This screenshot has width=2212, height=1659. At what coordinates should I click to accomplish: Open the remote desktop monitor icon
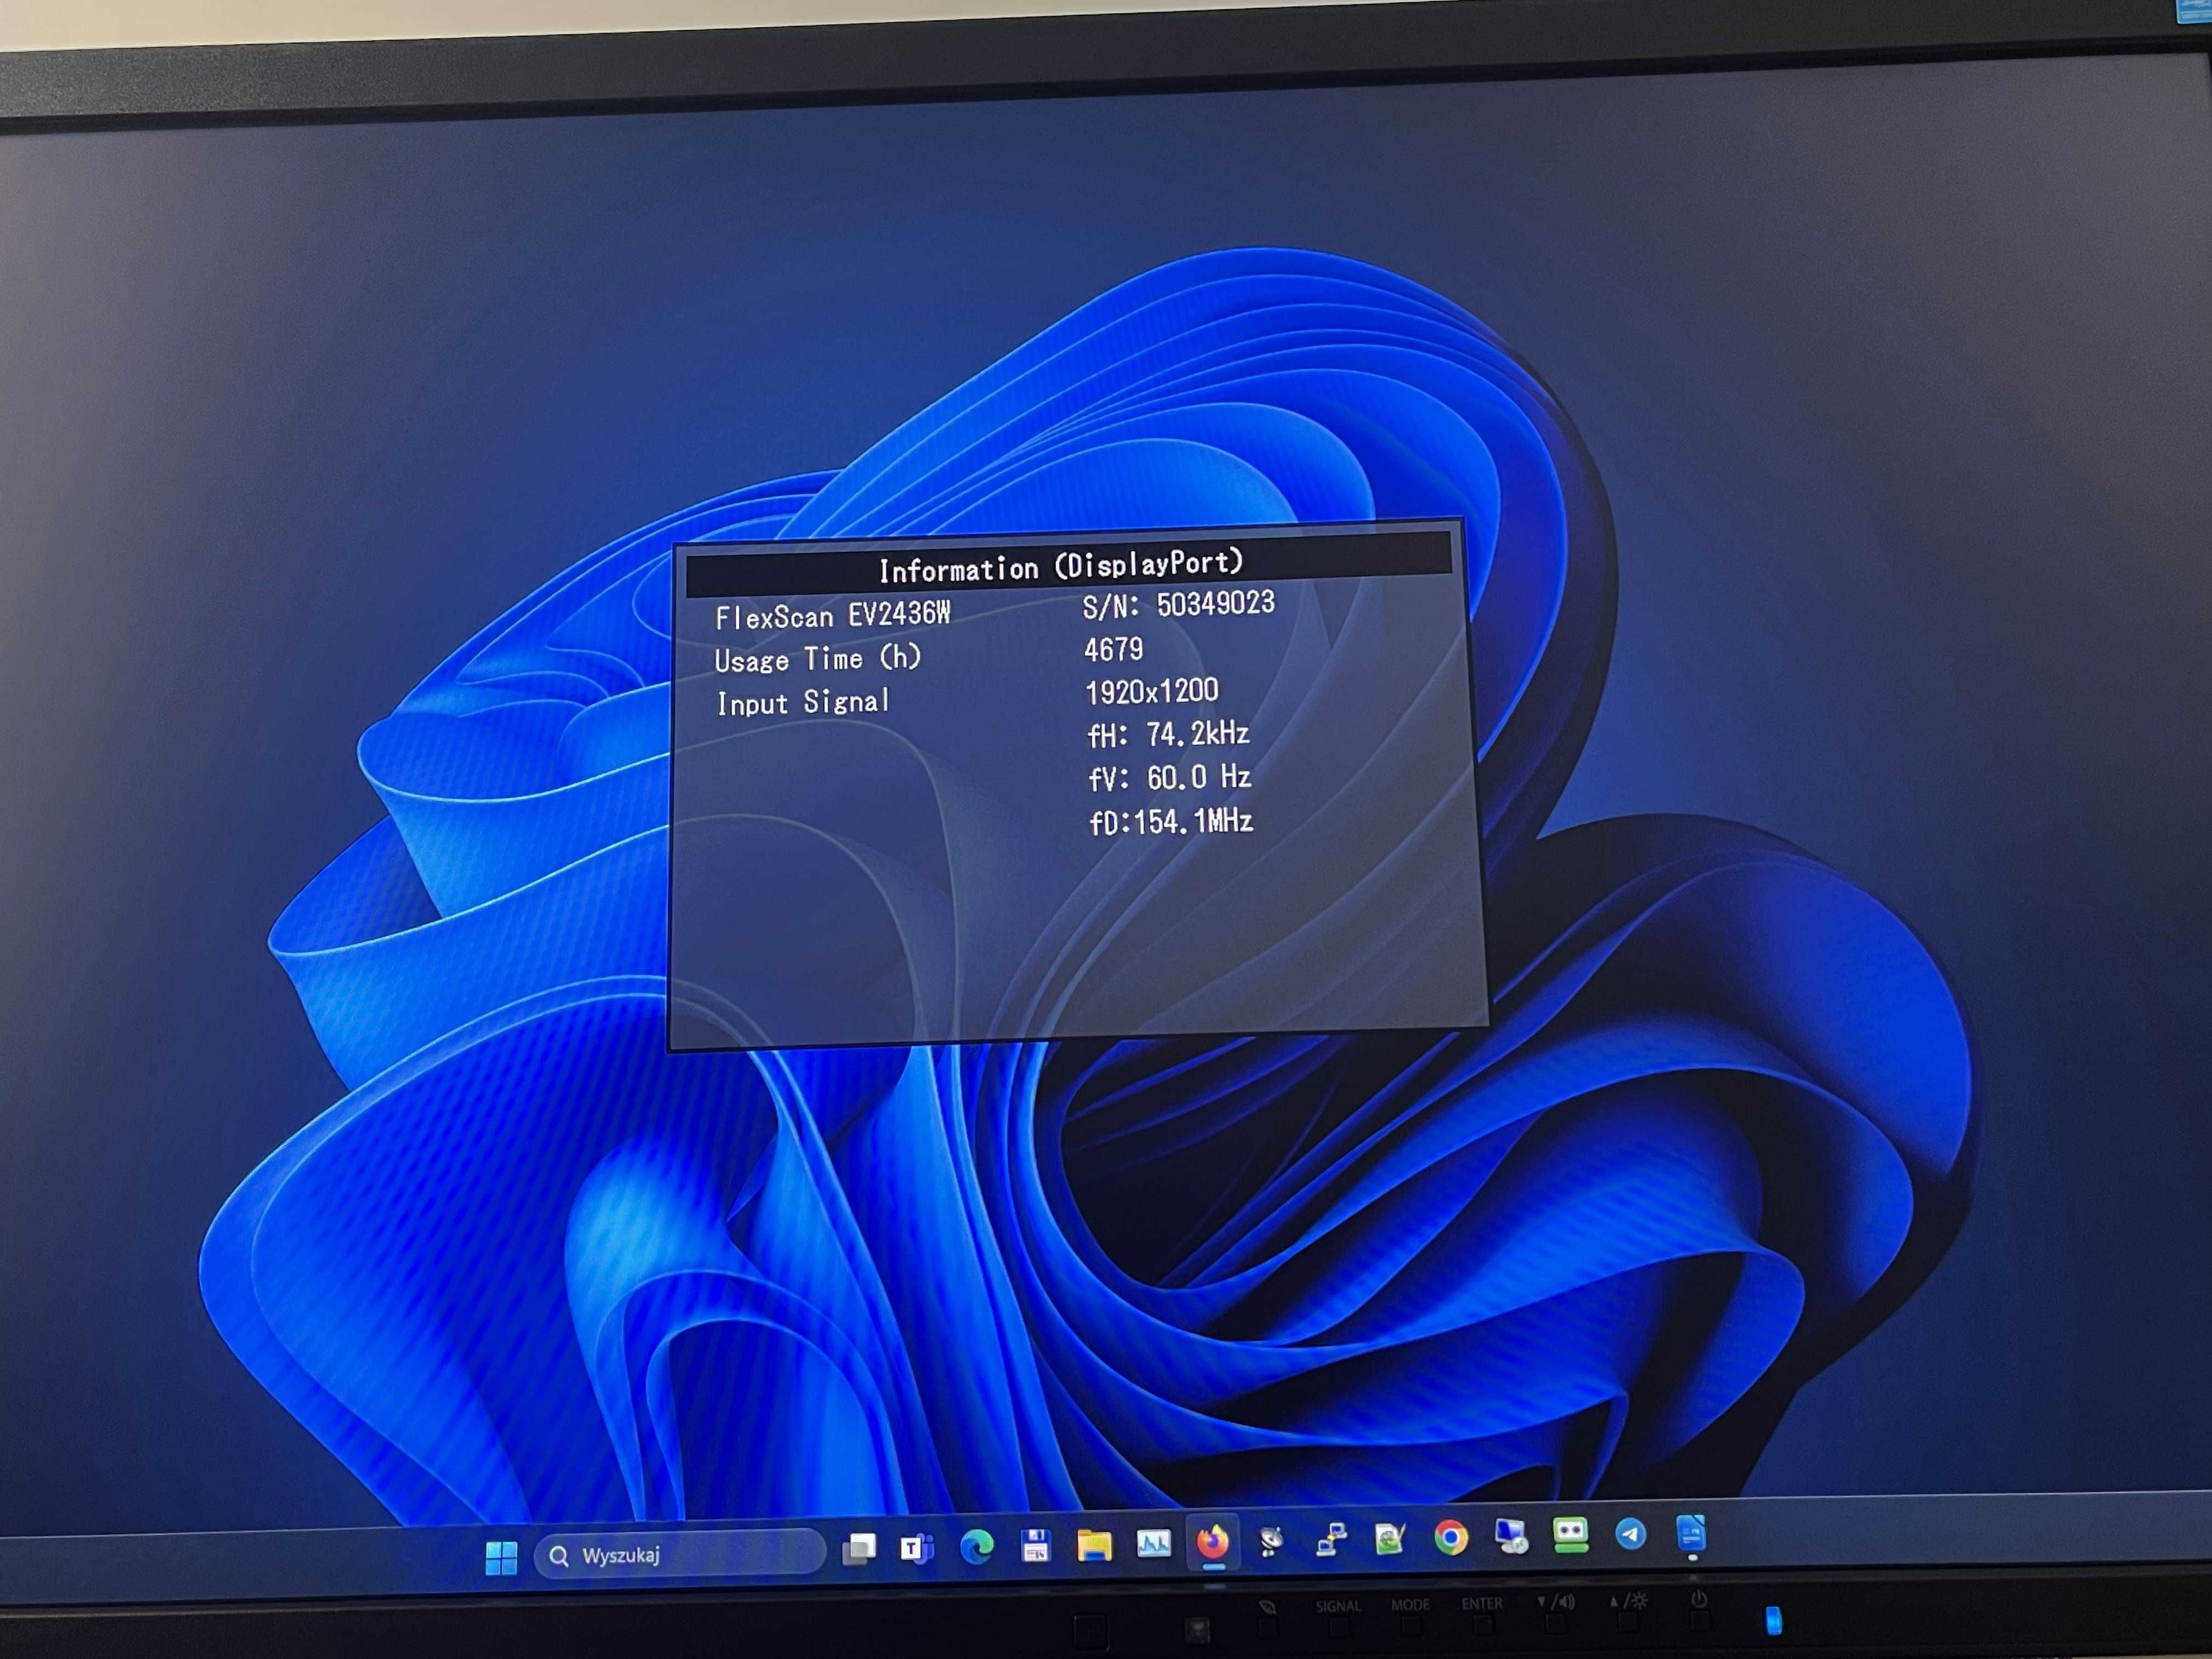pyautogui.click(x=1510, y=1536)
